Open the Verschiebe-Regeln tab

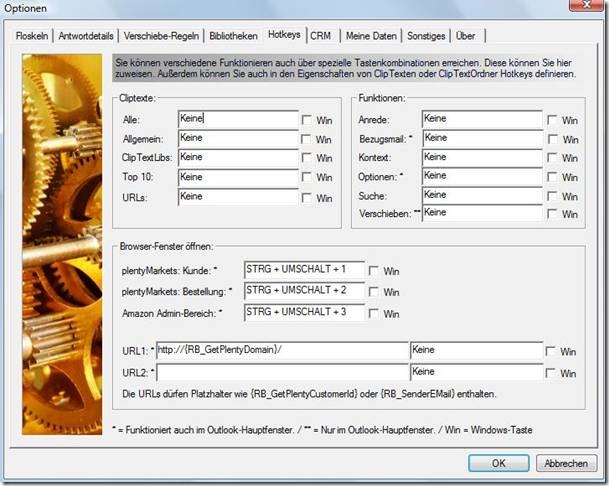click(161, 36)
